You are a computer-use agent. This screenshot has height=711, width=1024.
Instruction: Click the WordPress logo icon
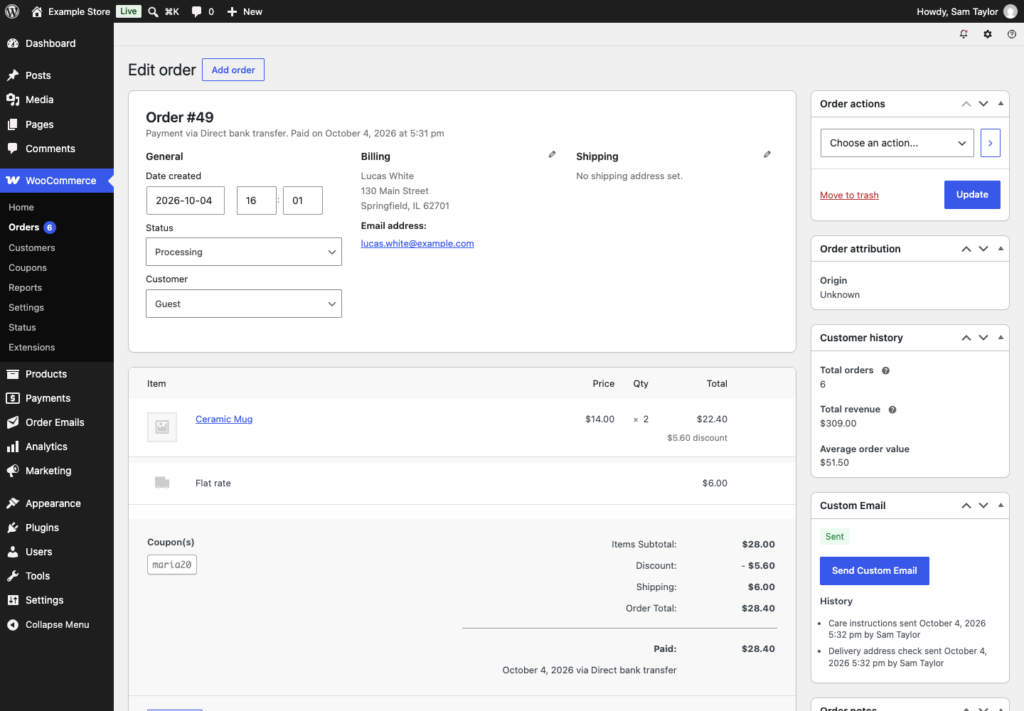coord(12,12)
